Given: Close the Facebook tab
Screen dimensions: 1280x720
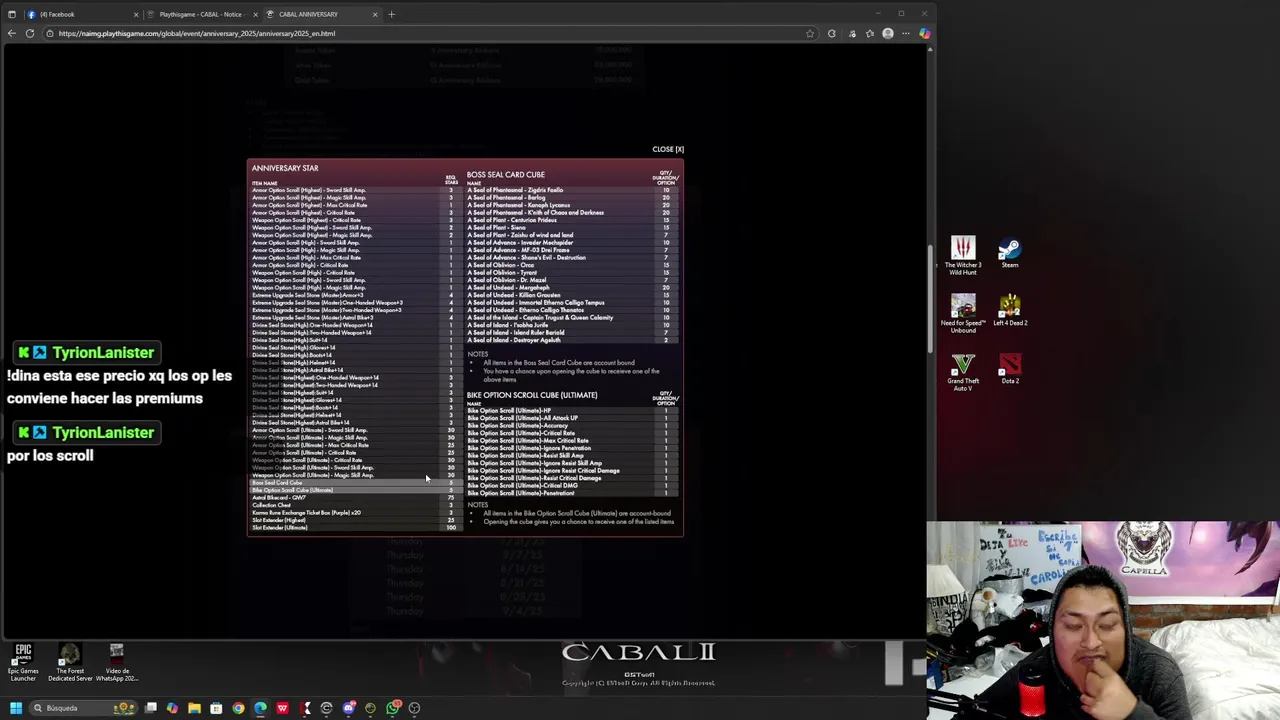Looking at the screenshot, I should [136, 14].
